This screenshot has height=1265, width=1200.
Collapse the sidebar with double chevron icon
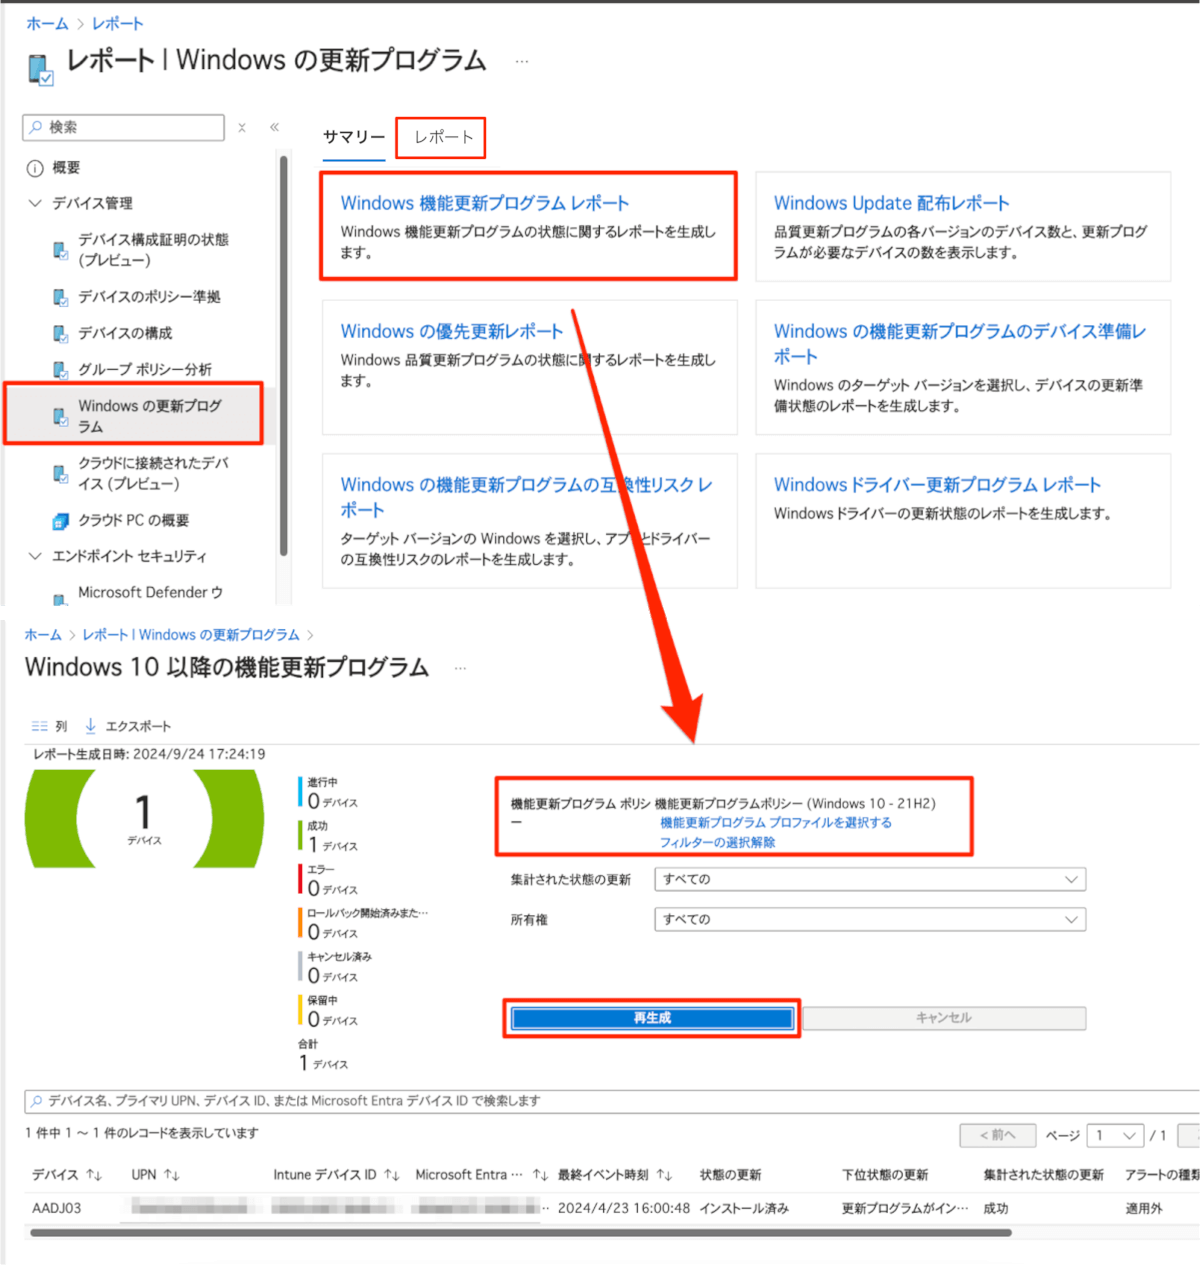(x=274, y=127)
